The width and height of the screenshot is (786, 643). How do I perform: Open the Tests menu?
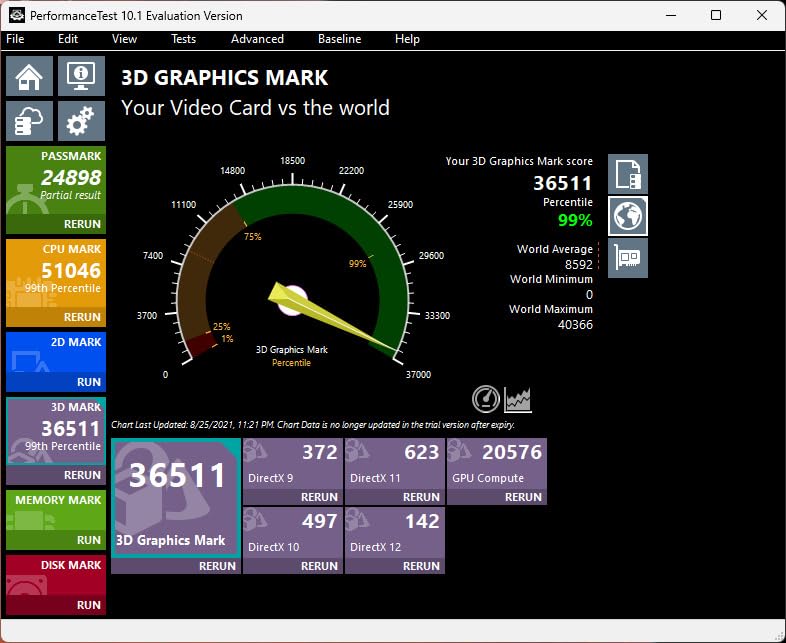tap(183, 39)
